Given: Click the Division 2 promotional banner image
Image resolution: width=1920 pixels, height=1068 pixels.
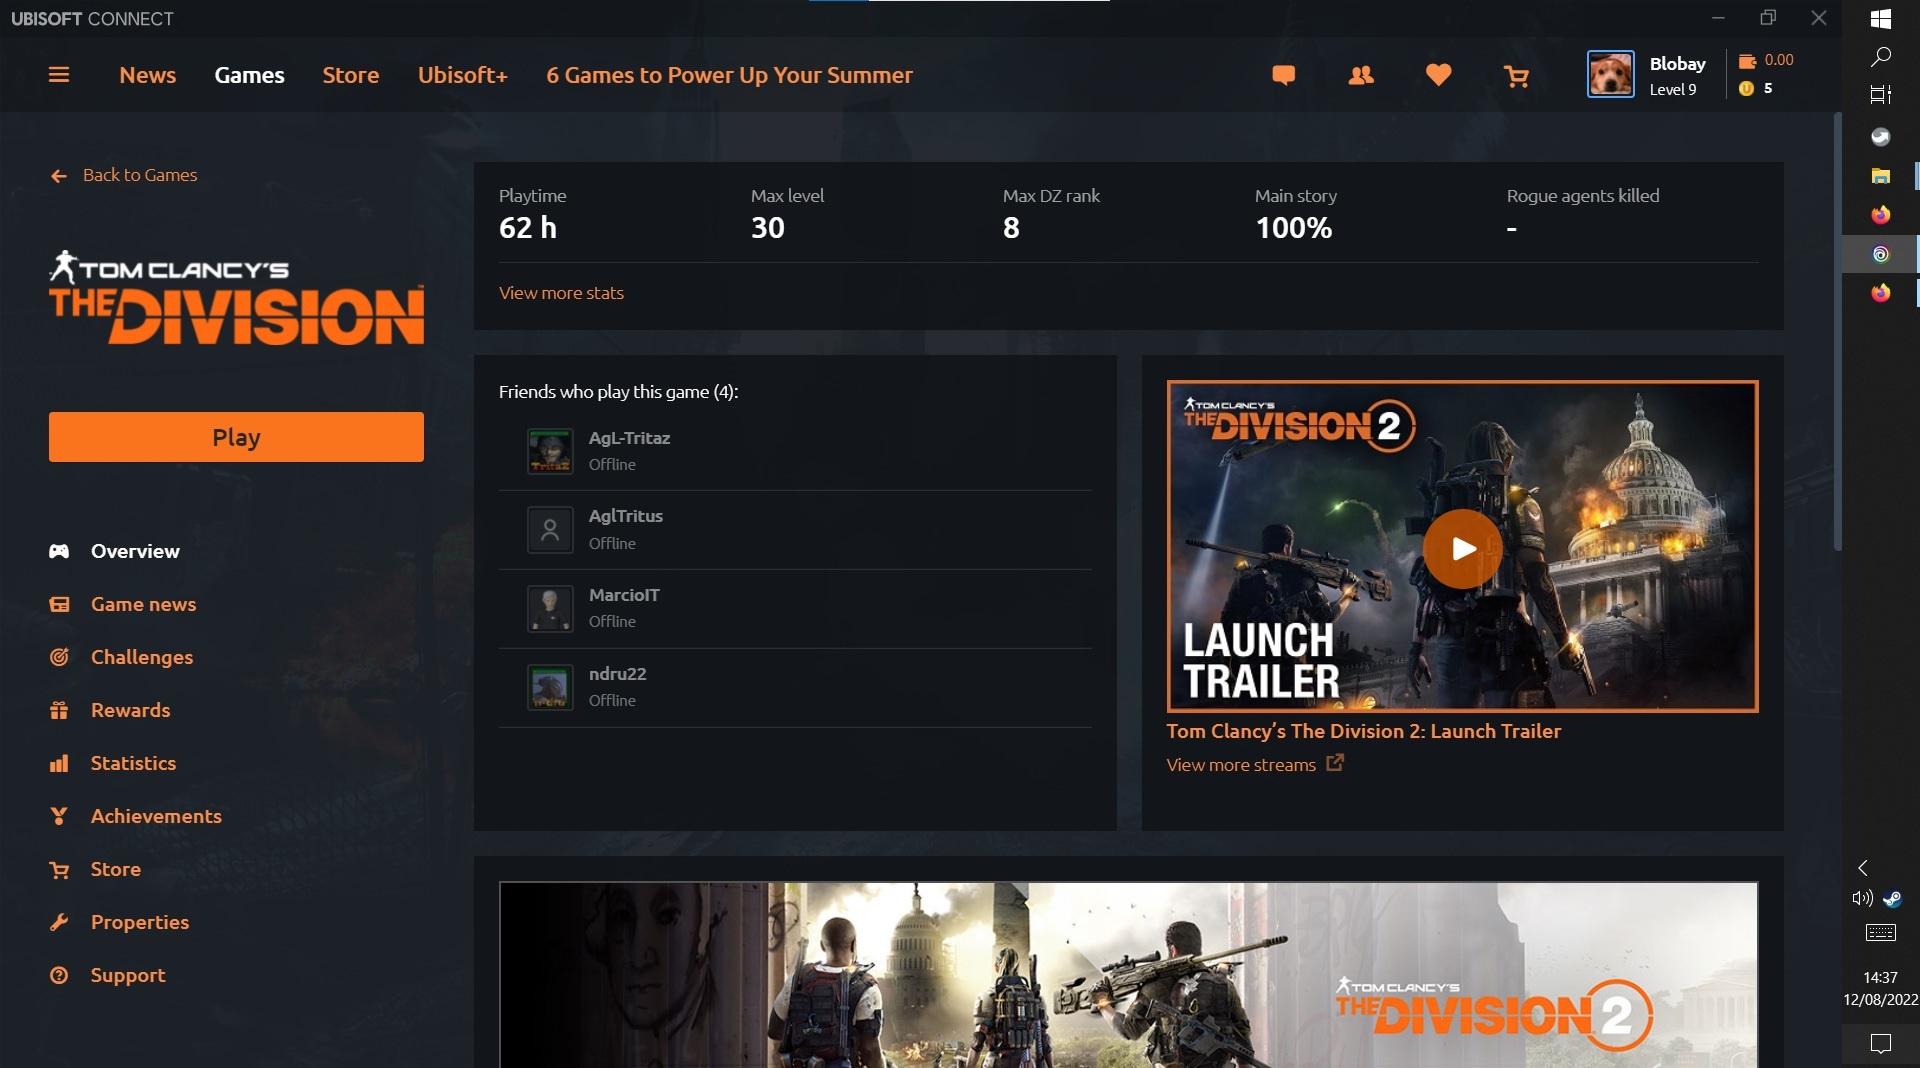Looking at the screenshot, I should coord(1128,975).
